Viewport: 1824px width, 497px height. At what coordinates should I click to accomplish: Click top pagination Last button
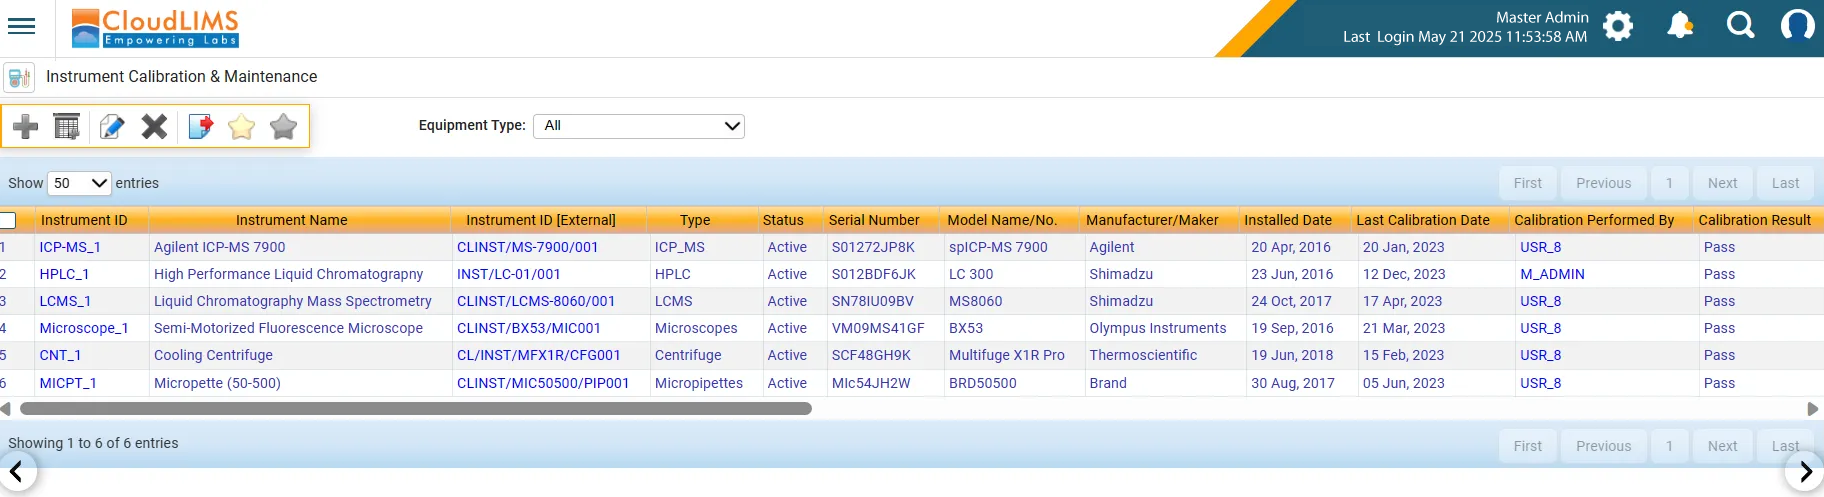point(1786,183)
